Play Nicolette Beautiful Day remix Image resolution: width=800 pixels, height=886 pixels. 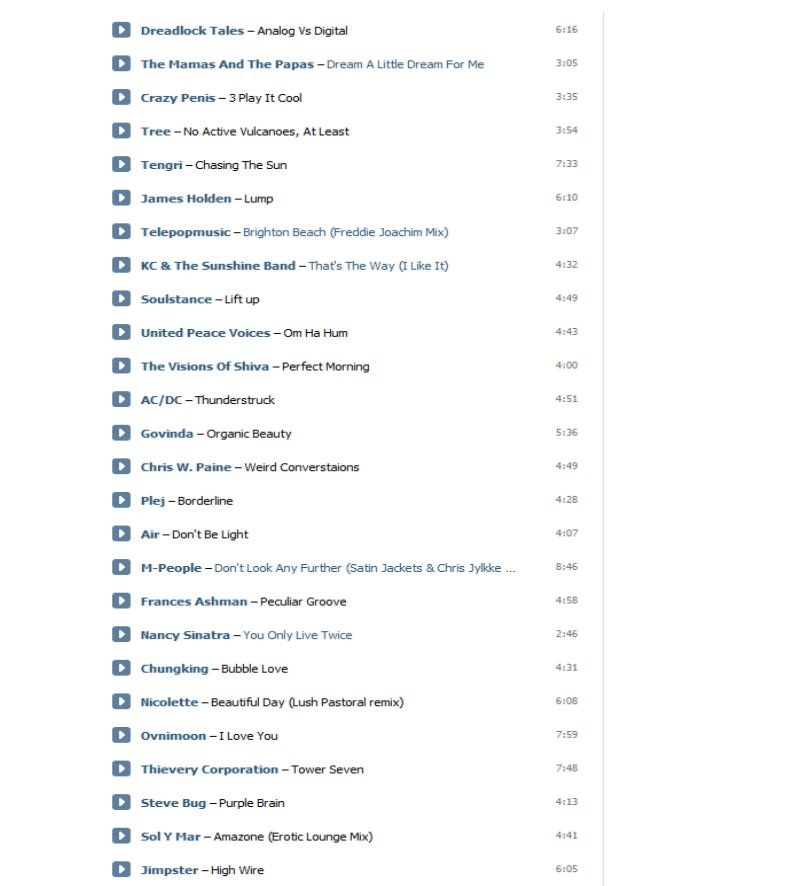(121, 701)
